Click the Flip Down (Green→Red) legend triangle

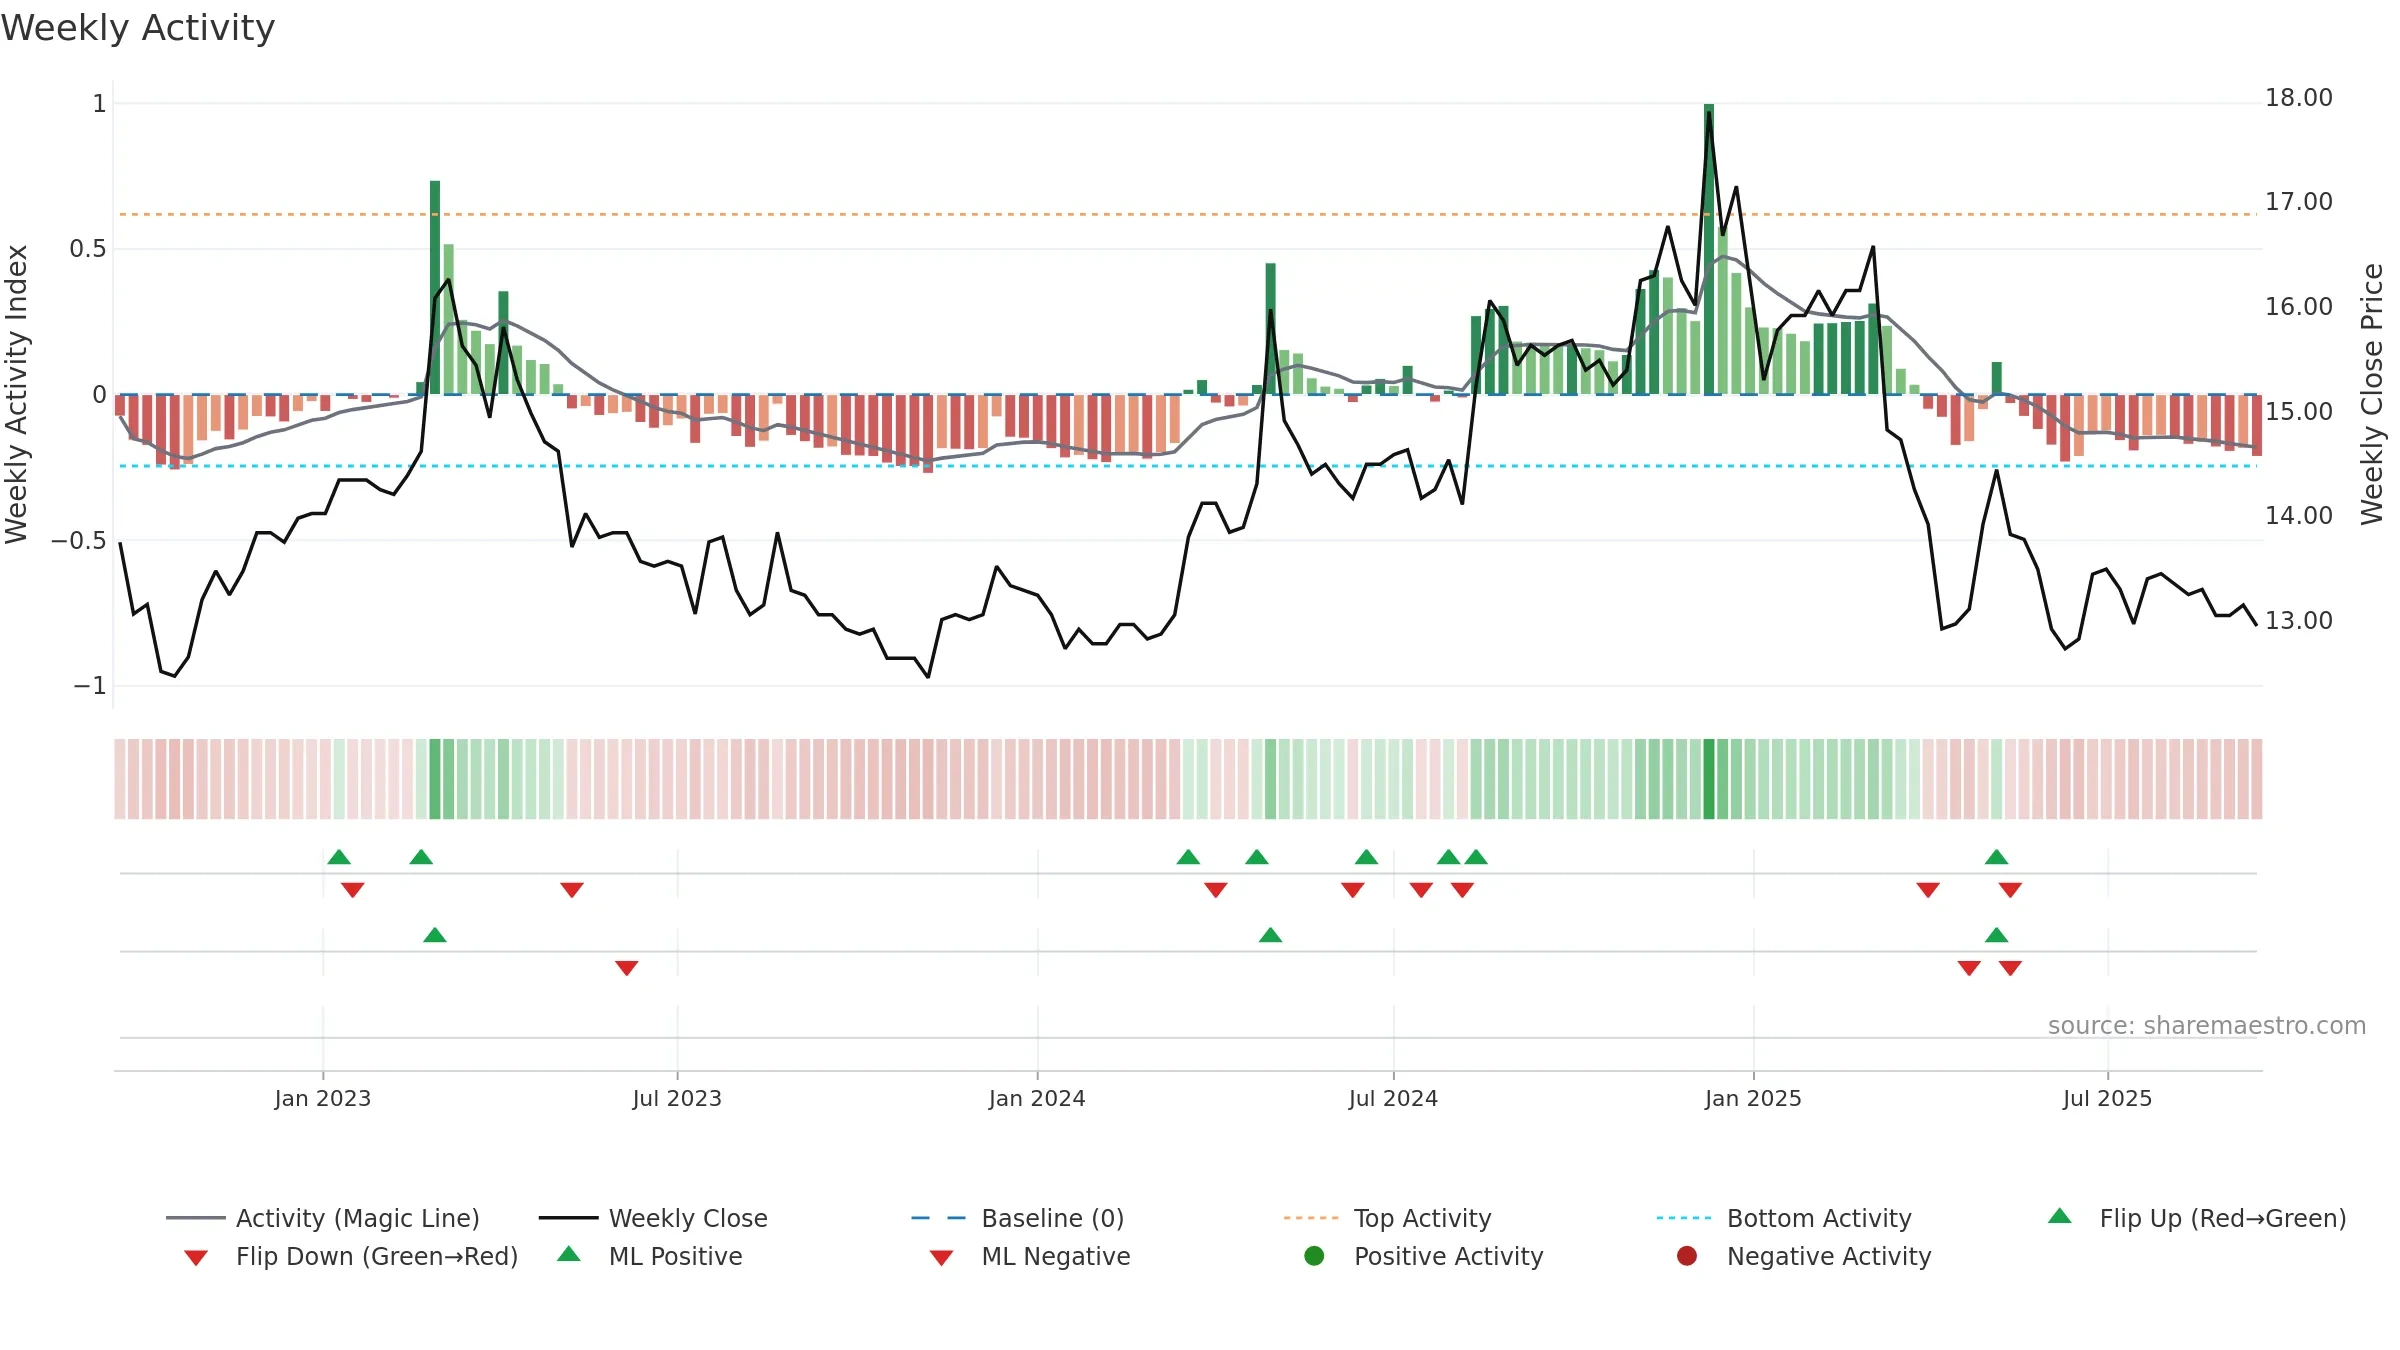(x=196, y=1257)
